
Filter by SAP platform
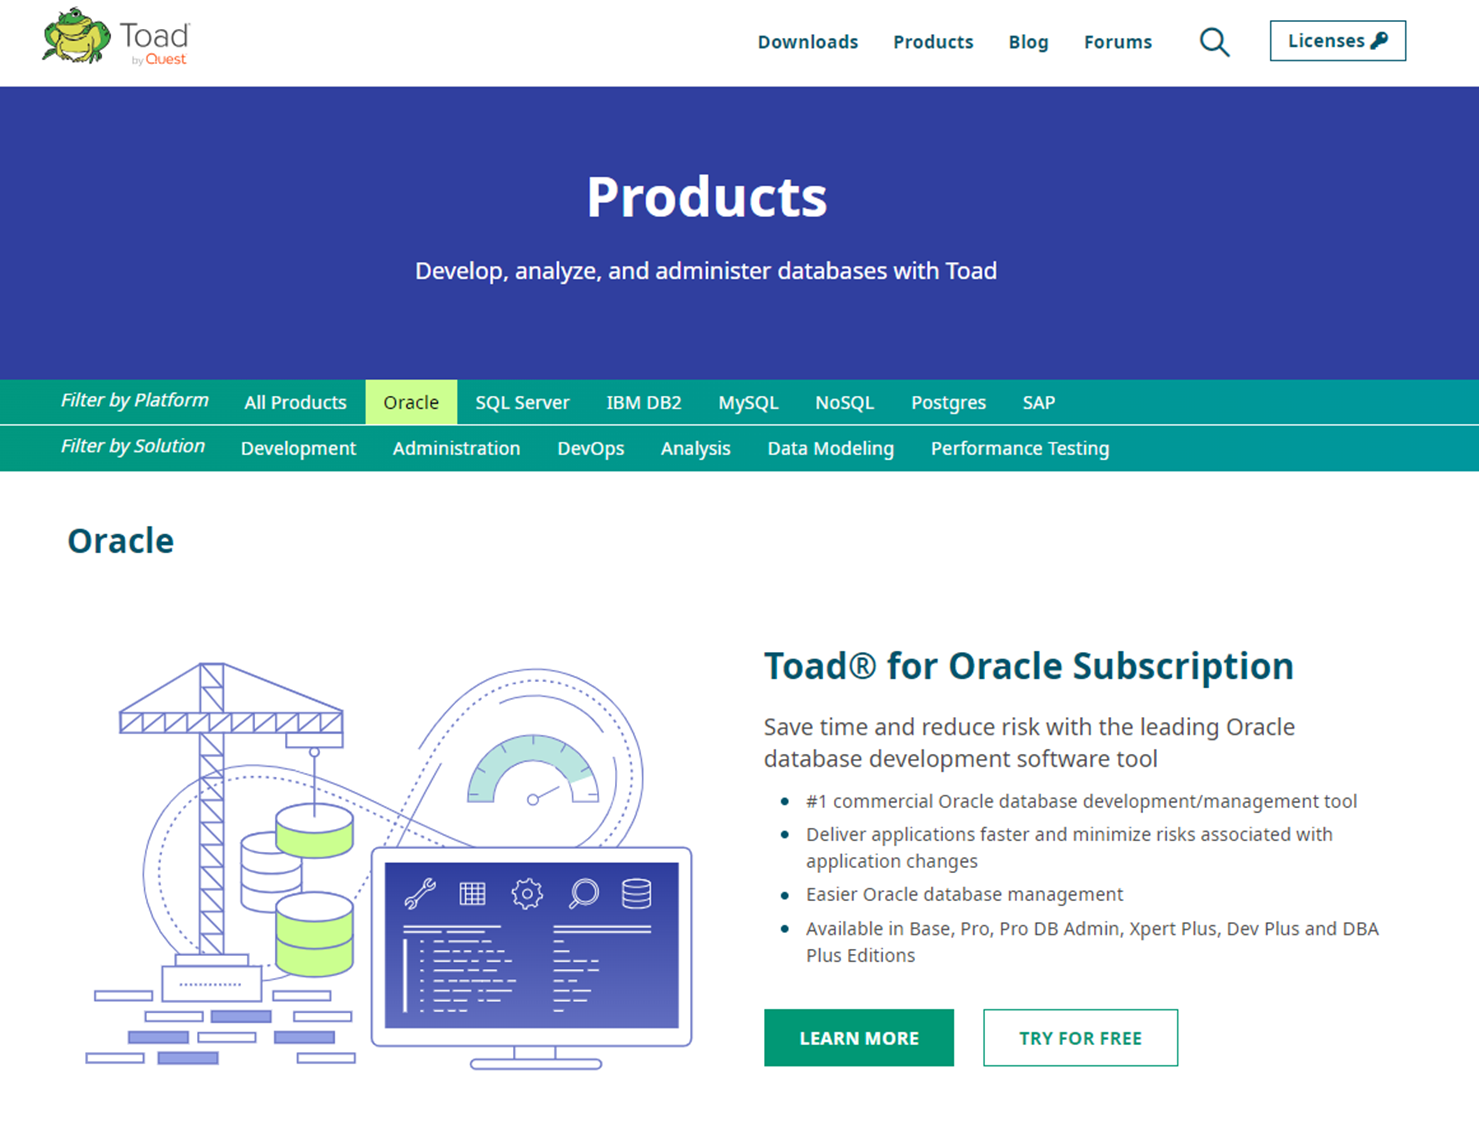(x=1038, y=402)
